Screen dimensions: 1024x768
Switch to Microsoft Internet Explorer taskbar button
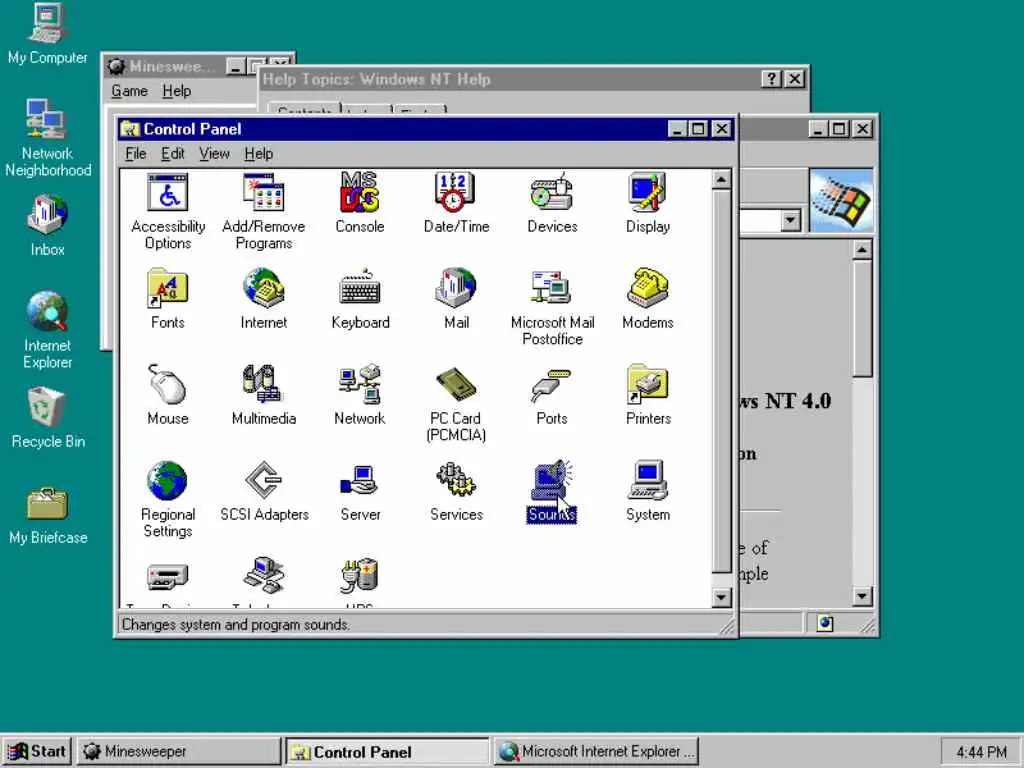596,752
